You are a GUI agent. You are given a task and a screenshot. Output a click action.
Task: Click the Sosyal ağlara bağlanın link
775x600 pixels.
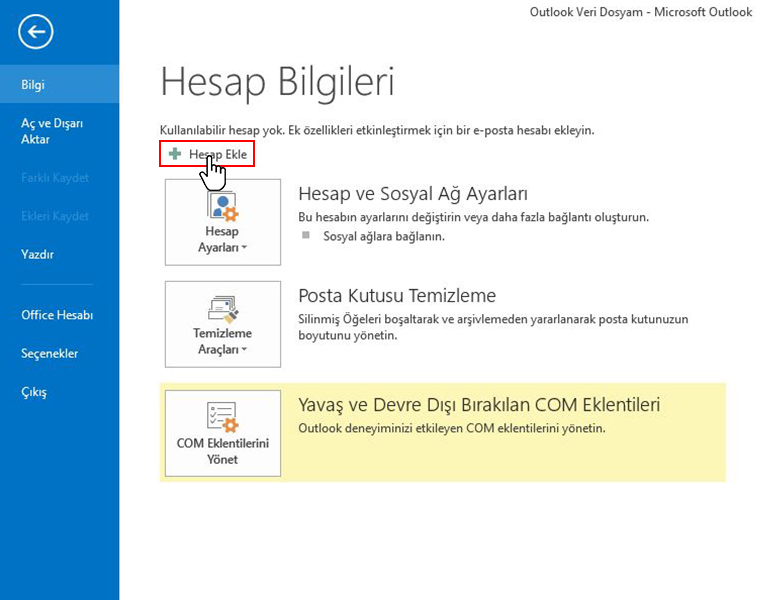click(x=384, y=237)
